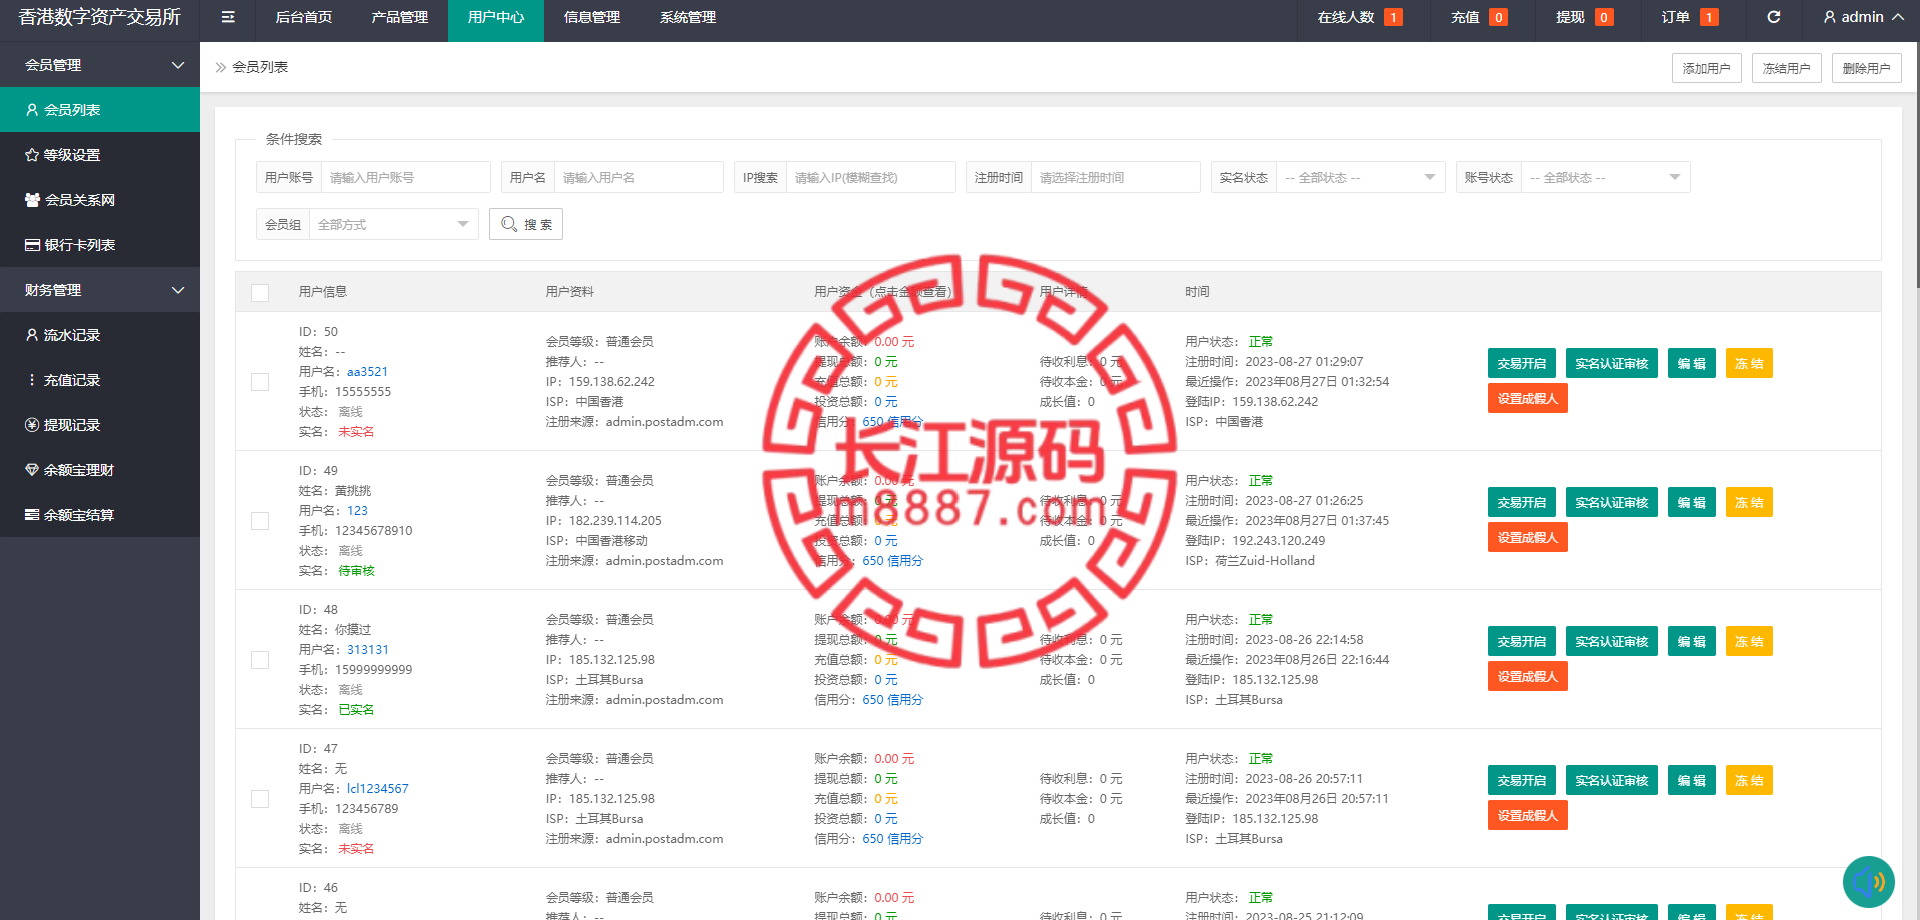
Task: Open the 产品管理 top menu
Action: coord(399,17)
